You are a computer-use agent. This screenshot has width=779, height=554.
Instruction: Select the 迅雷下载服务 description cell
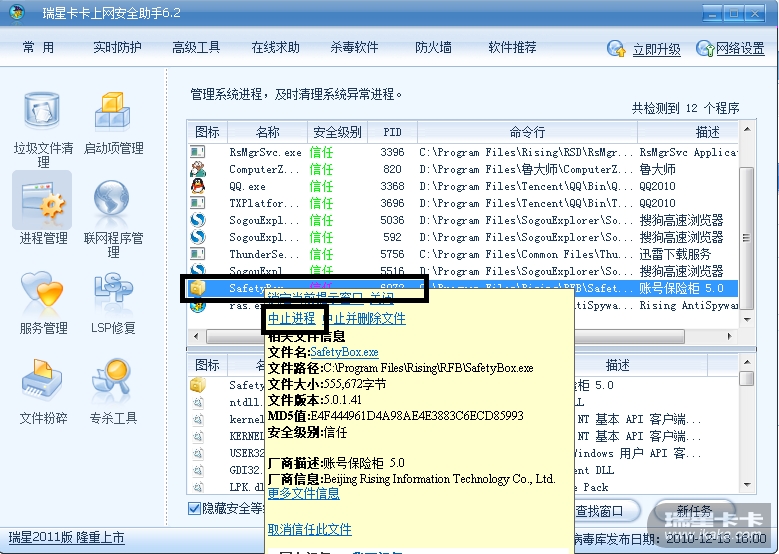(x=675, y=254)
